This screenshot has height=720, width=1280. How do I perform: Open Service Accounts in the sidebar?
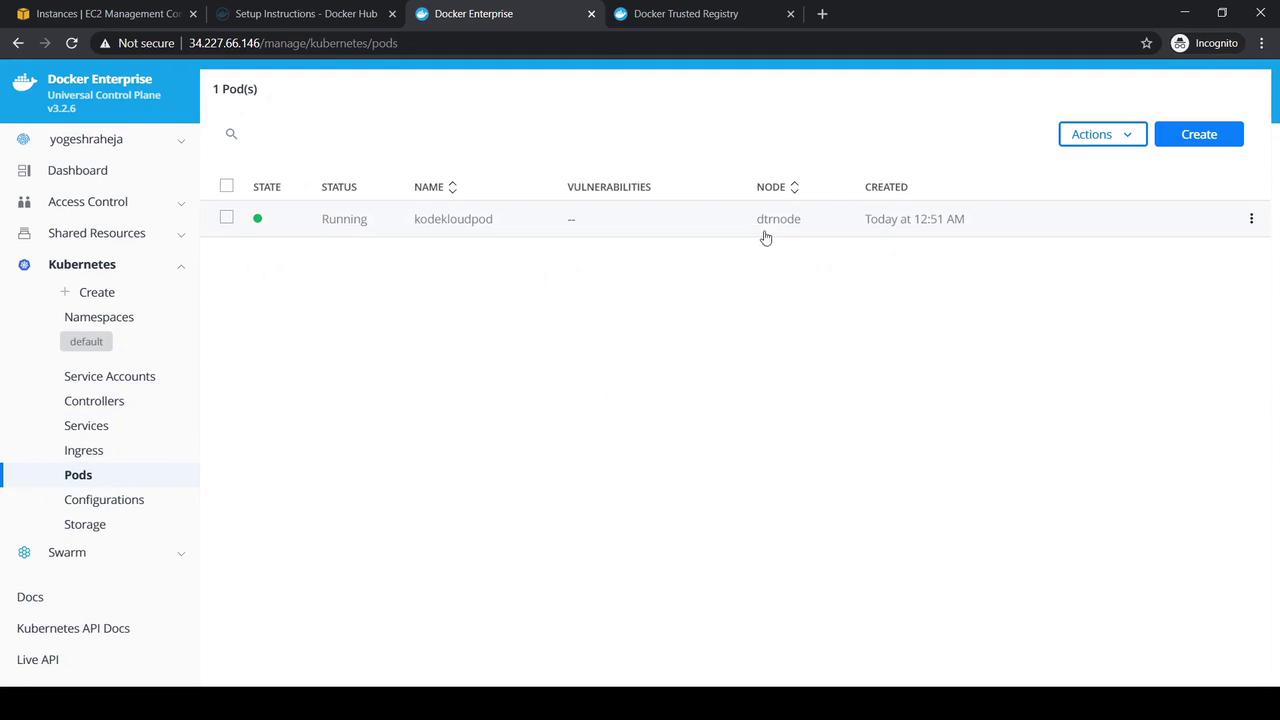click(110, 376)
